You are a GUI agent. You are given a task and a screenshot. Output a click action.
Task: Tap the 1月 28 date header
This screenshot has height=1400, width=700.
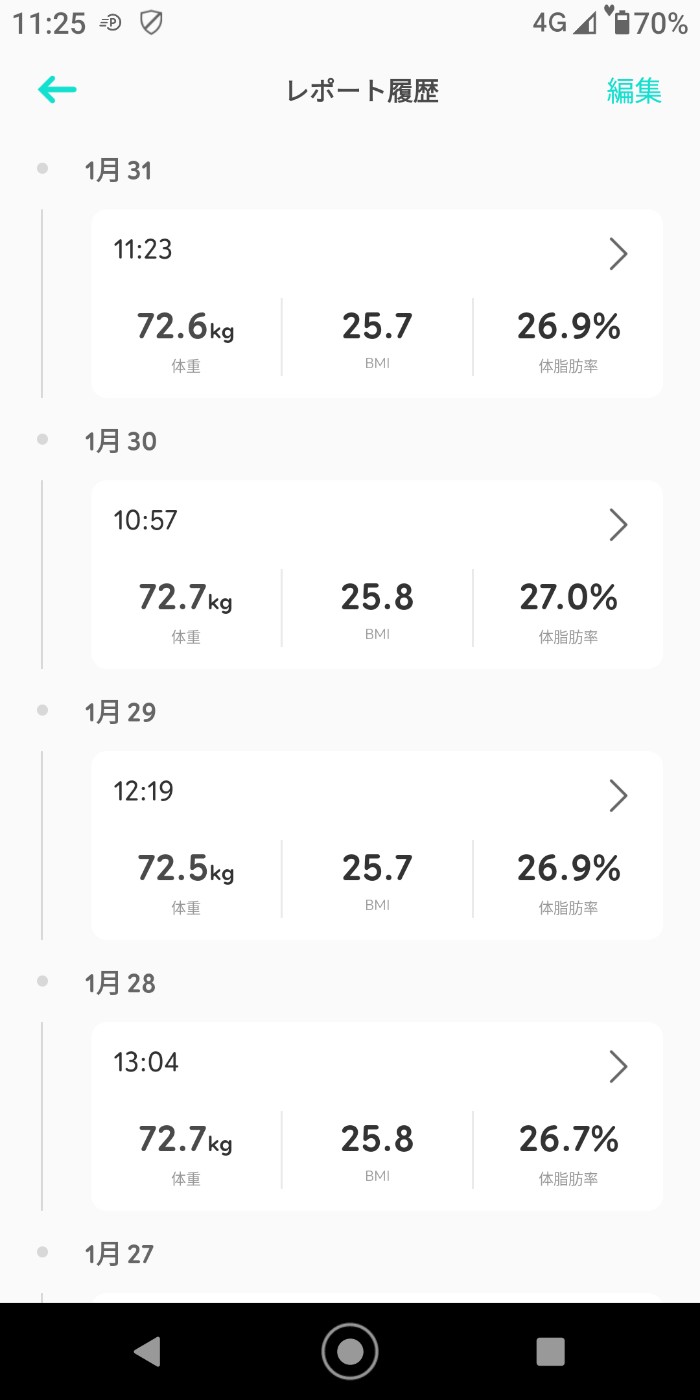pos(120,983)
